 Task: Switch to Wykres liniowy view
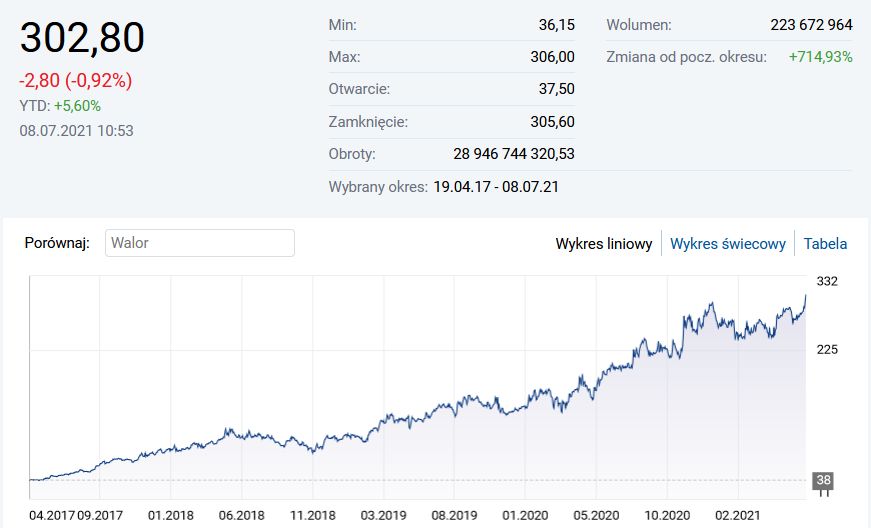[604, 243]
